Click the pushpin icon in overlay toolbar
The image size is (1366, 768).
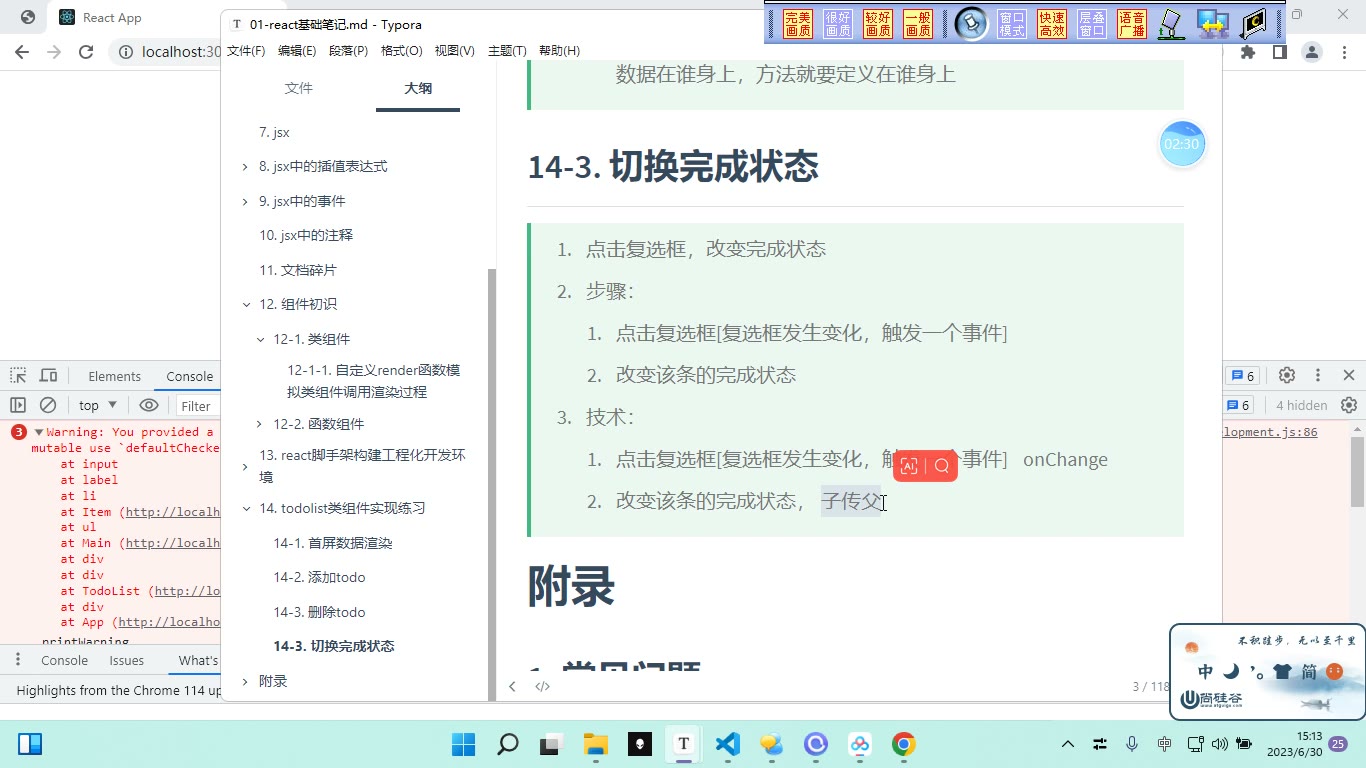(x=971, y=24)
